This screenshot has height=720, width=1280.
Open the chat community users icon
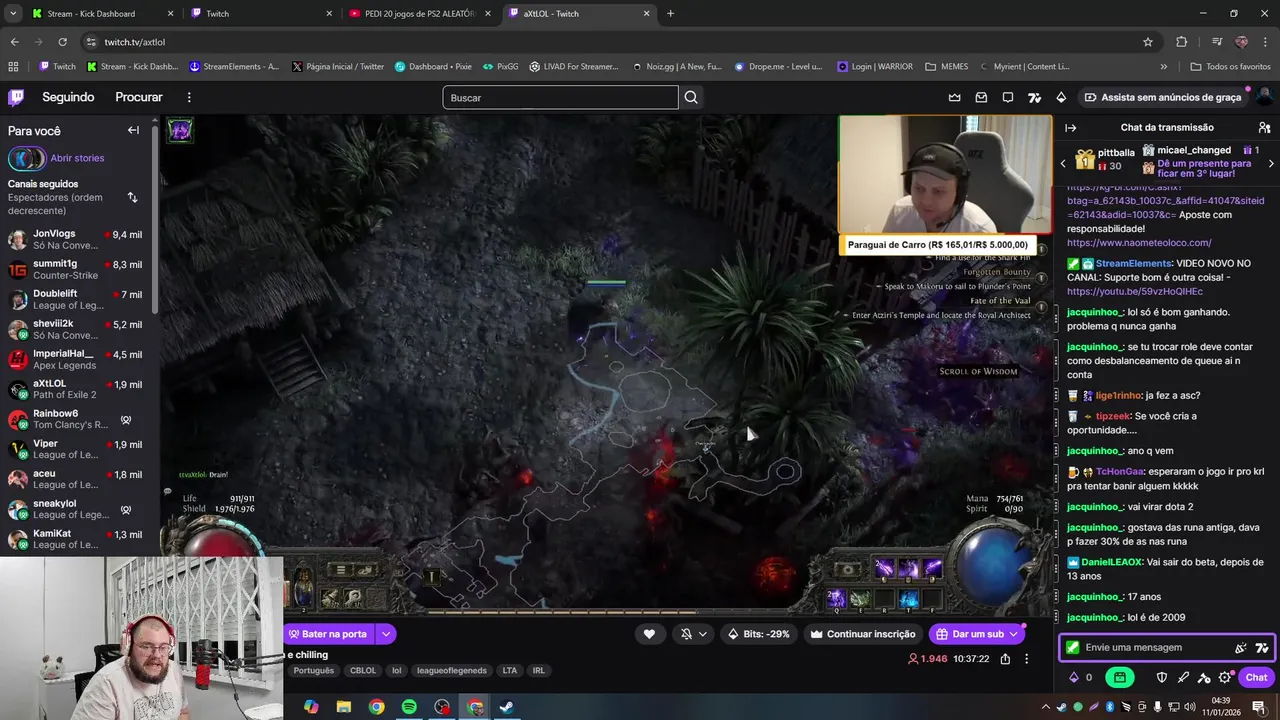[x=1264, y=128]
